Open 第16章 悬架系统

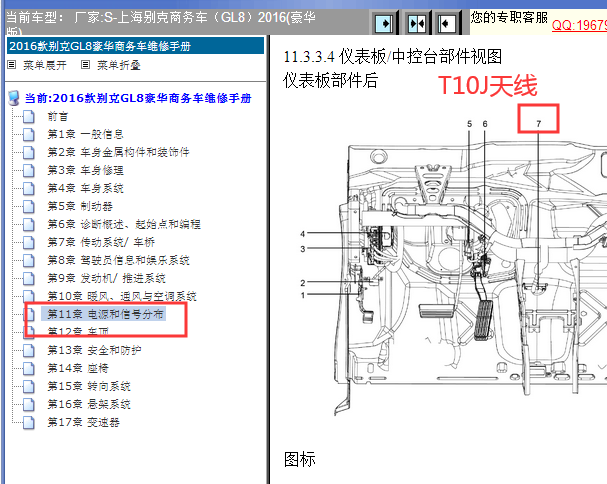click(x=89, y=404)
